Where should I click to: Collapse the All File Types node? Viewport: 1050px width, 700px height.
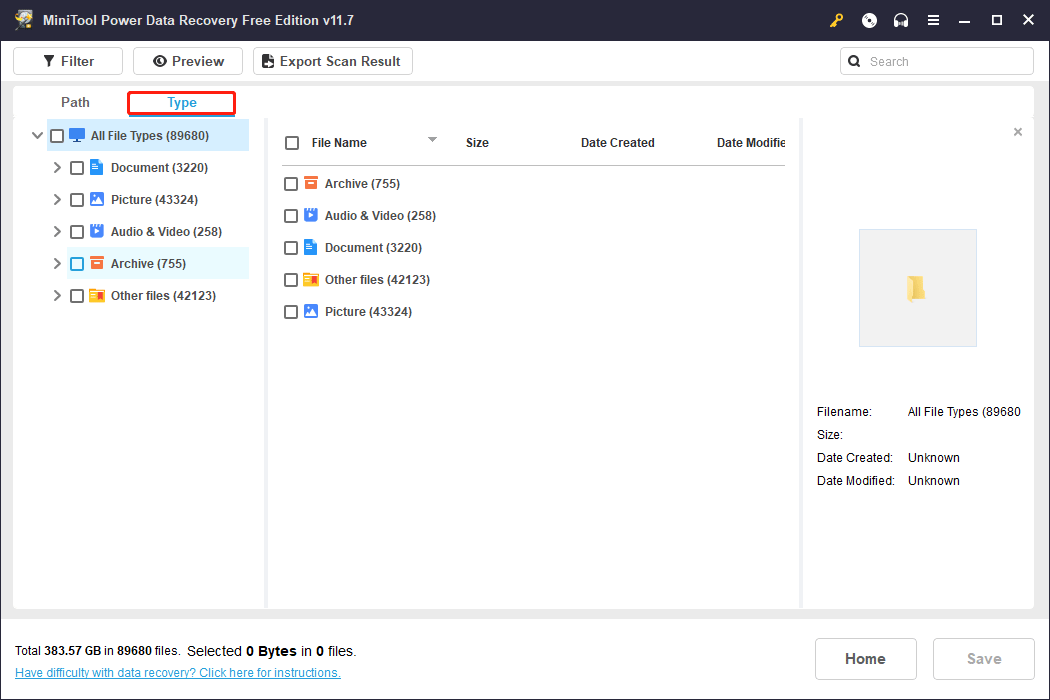(38, 135)
